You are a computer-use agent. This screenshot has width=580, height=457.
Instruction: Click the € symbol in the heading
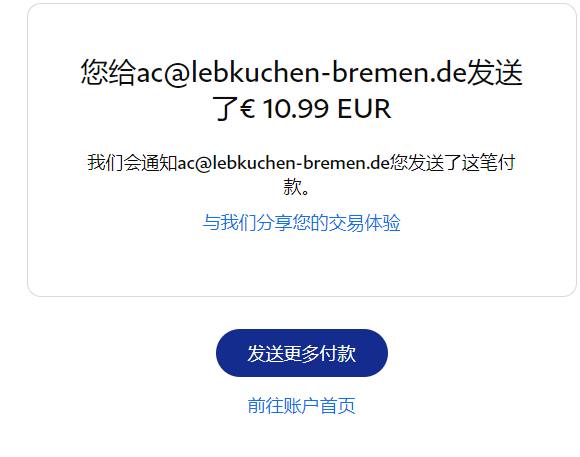(247, 108)
